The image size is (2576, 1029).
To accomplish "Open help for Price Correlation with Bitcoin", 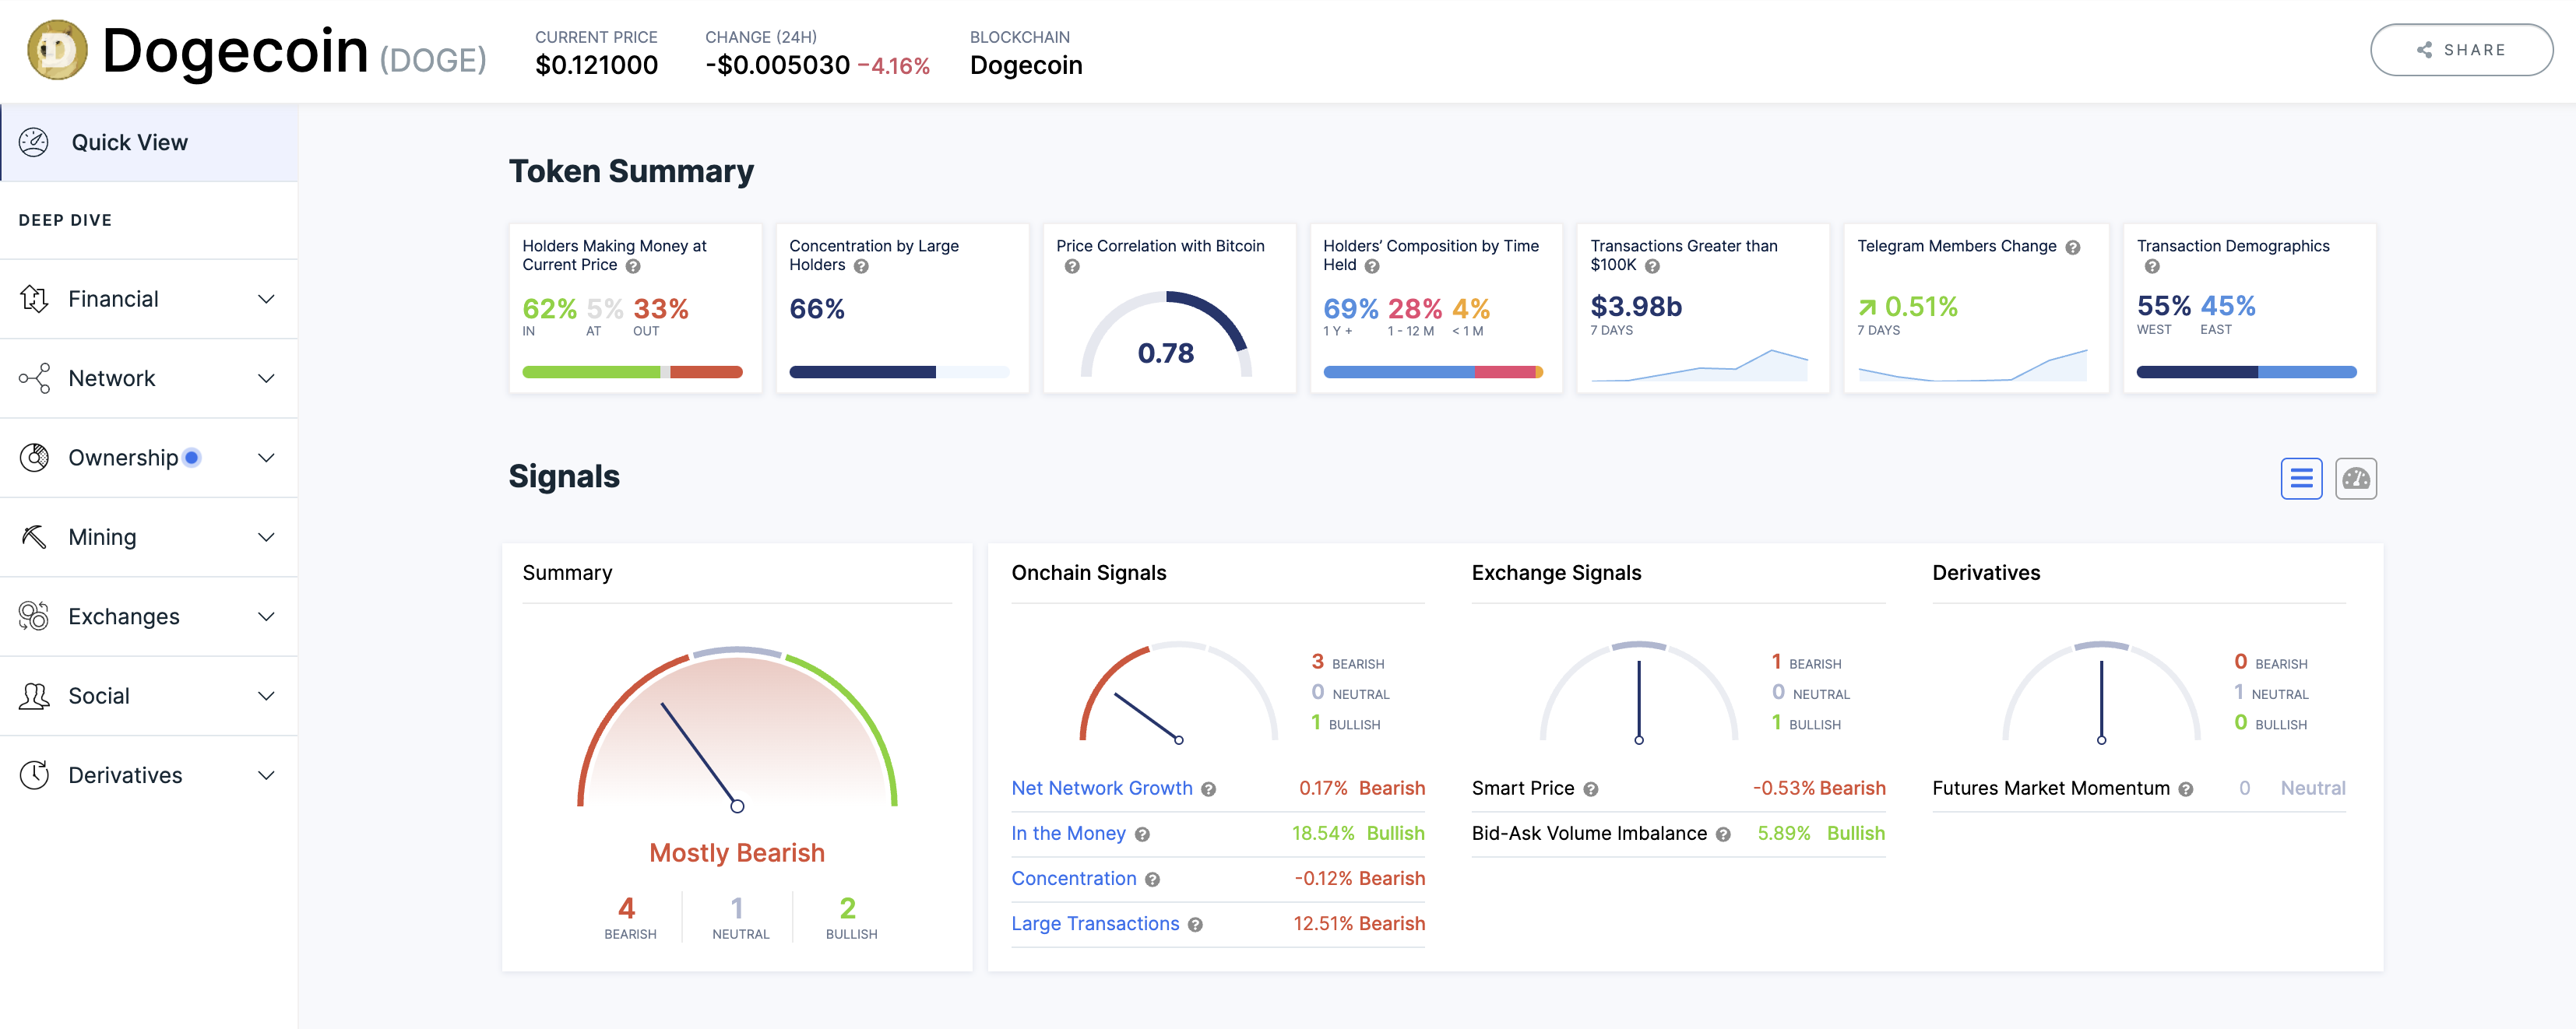I will pos(1072,267).
